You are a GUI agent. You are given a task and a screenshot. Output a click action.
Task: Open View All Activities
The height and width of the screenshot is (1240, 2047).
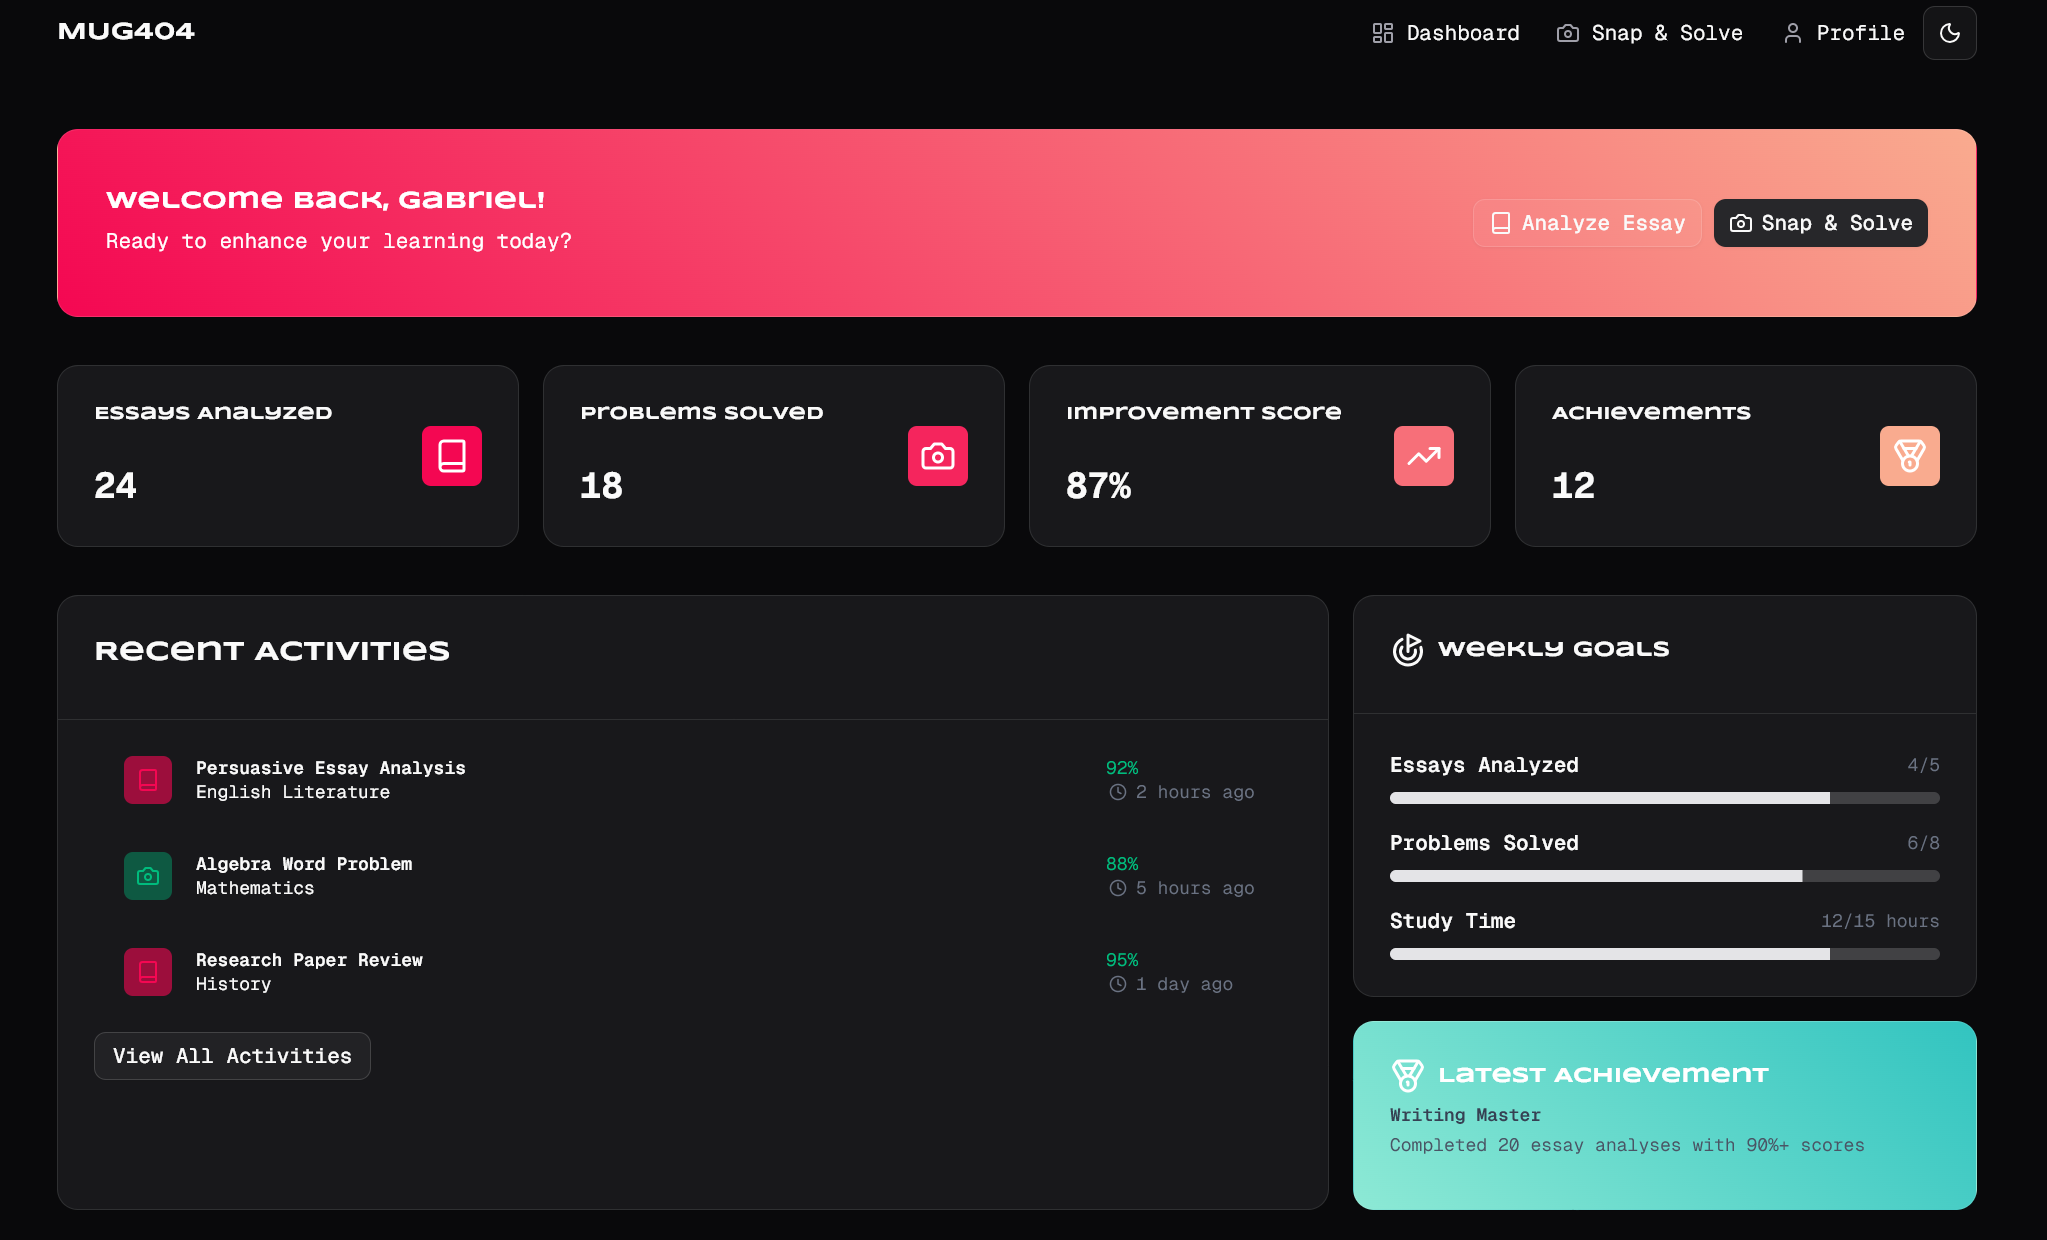(232, 1056)
